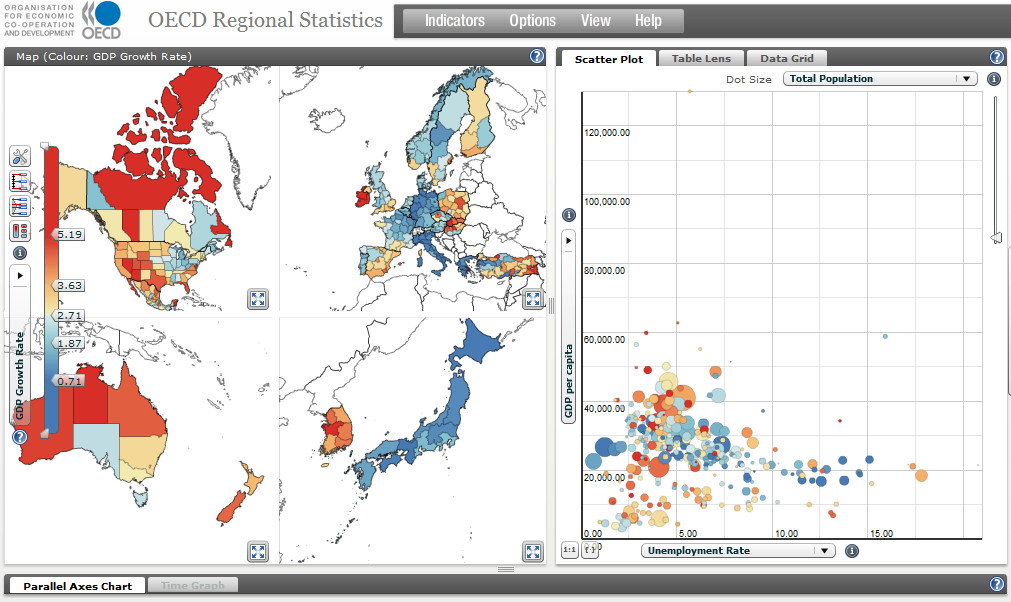Click the orange bubble near 15.00 unemployment
This screenshot has width=1011, height=602.
tap(921, 476)
